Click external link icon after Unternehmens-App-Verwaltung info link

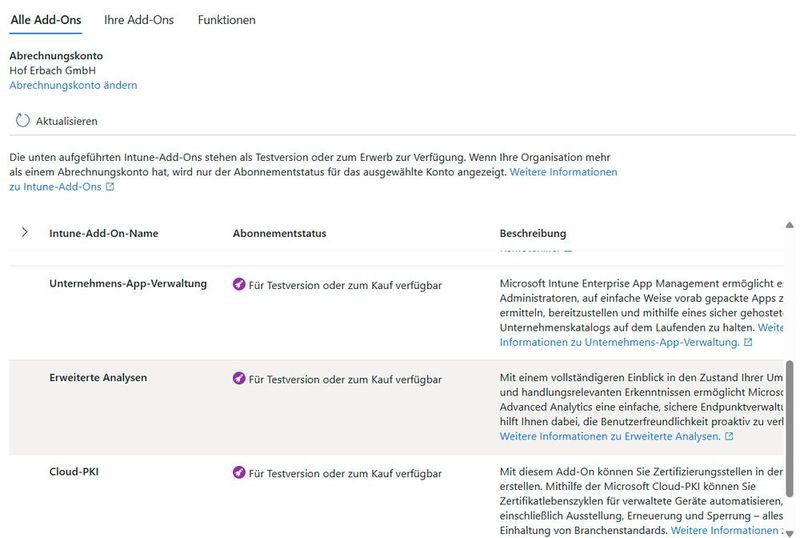[x=748, y=342]
